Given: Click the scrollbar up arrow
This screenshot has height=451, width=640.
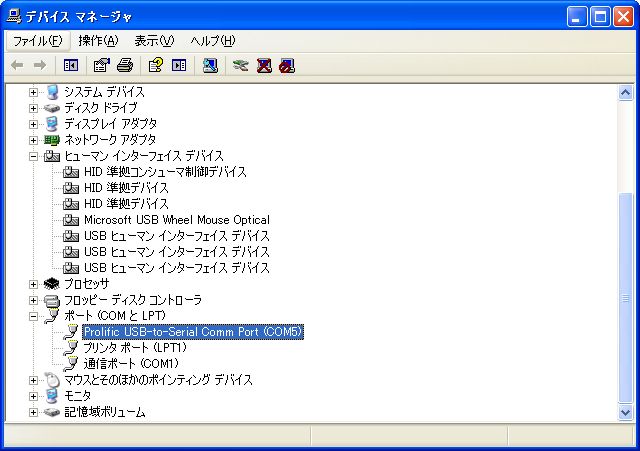Looking at the screenshot, I should click(626, 93).
